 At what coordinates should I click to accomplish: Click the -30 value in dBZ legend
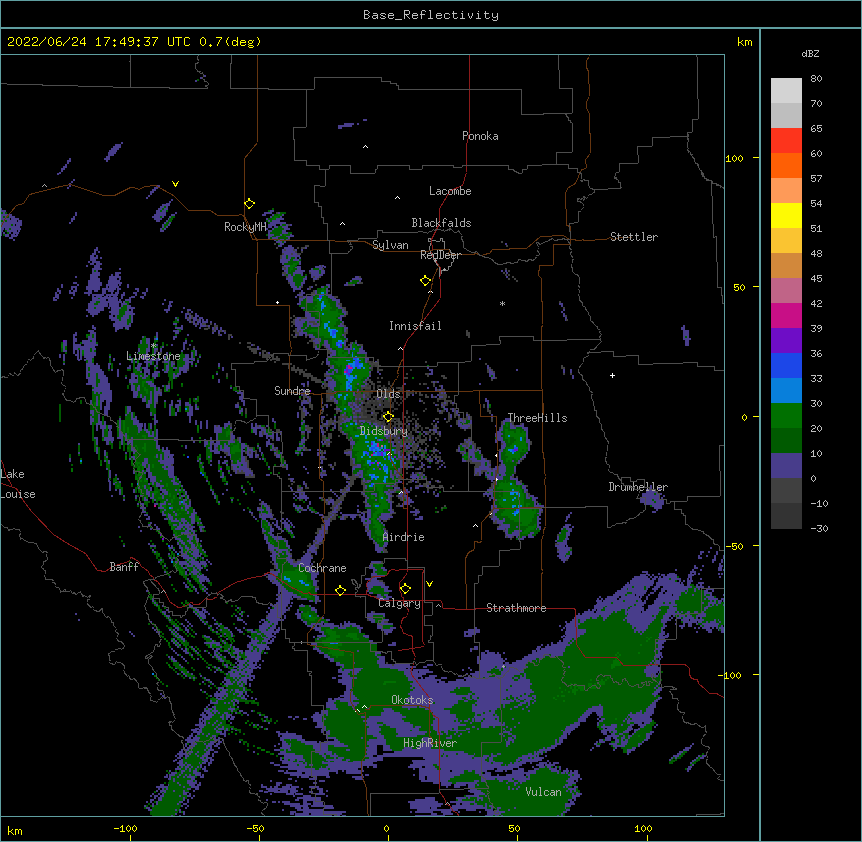tap(819, 528)
